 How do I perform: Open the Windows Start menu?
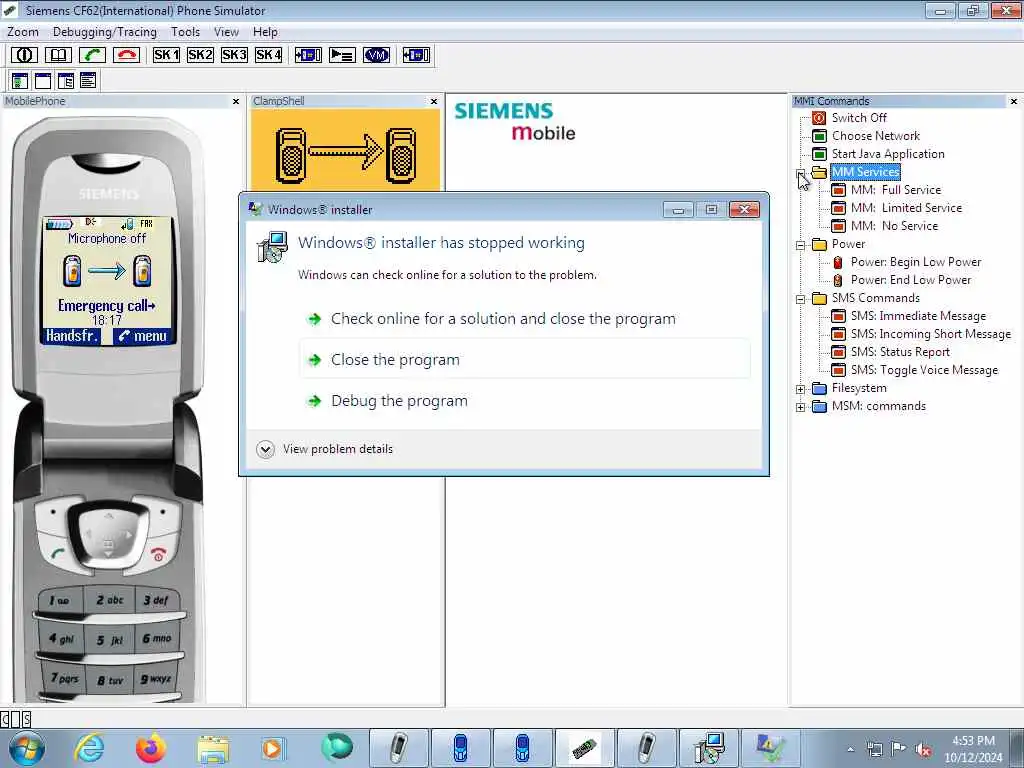tap(27, 748)
